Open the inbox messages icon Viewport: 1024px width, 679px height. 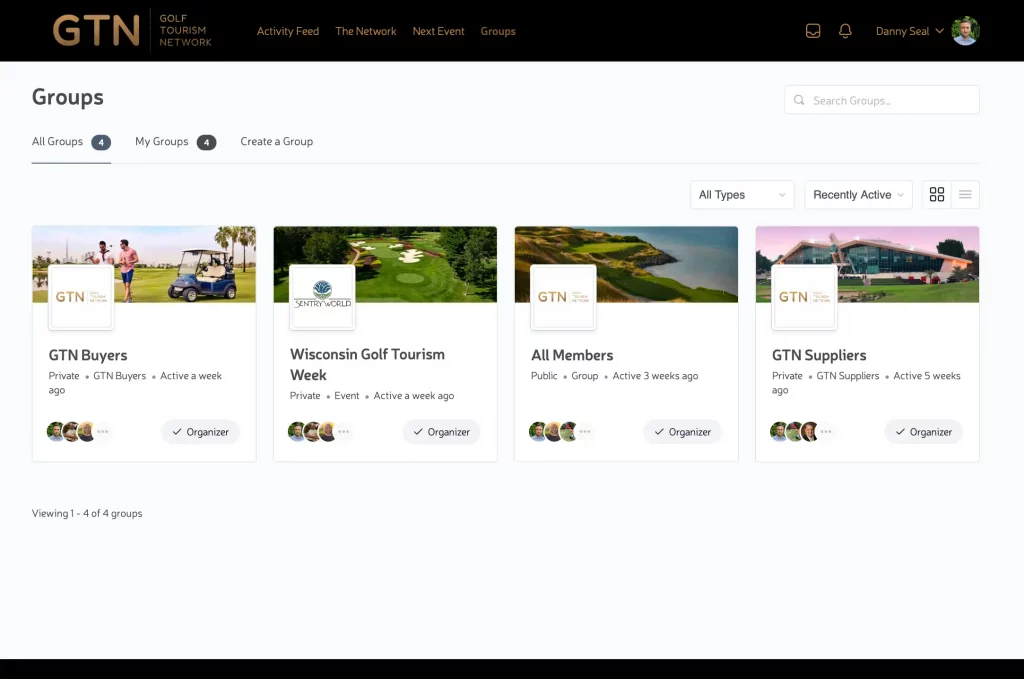click(x=813, y=31)
